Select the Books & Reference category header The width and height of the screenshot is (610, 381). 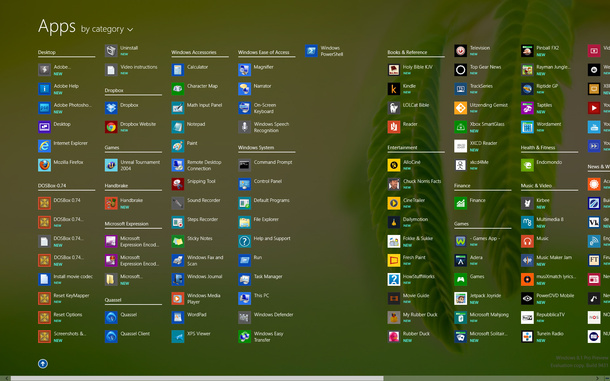[407, 52]
